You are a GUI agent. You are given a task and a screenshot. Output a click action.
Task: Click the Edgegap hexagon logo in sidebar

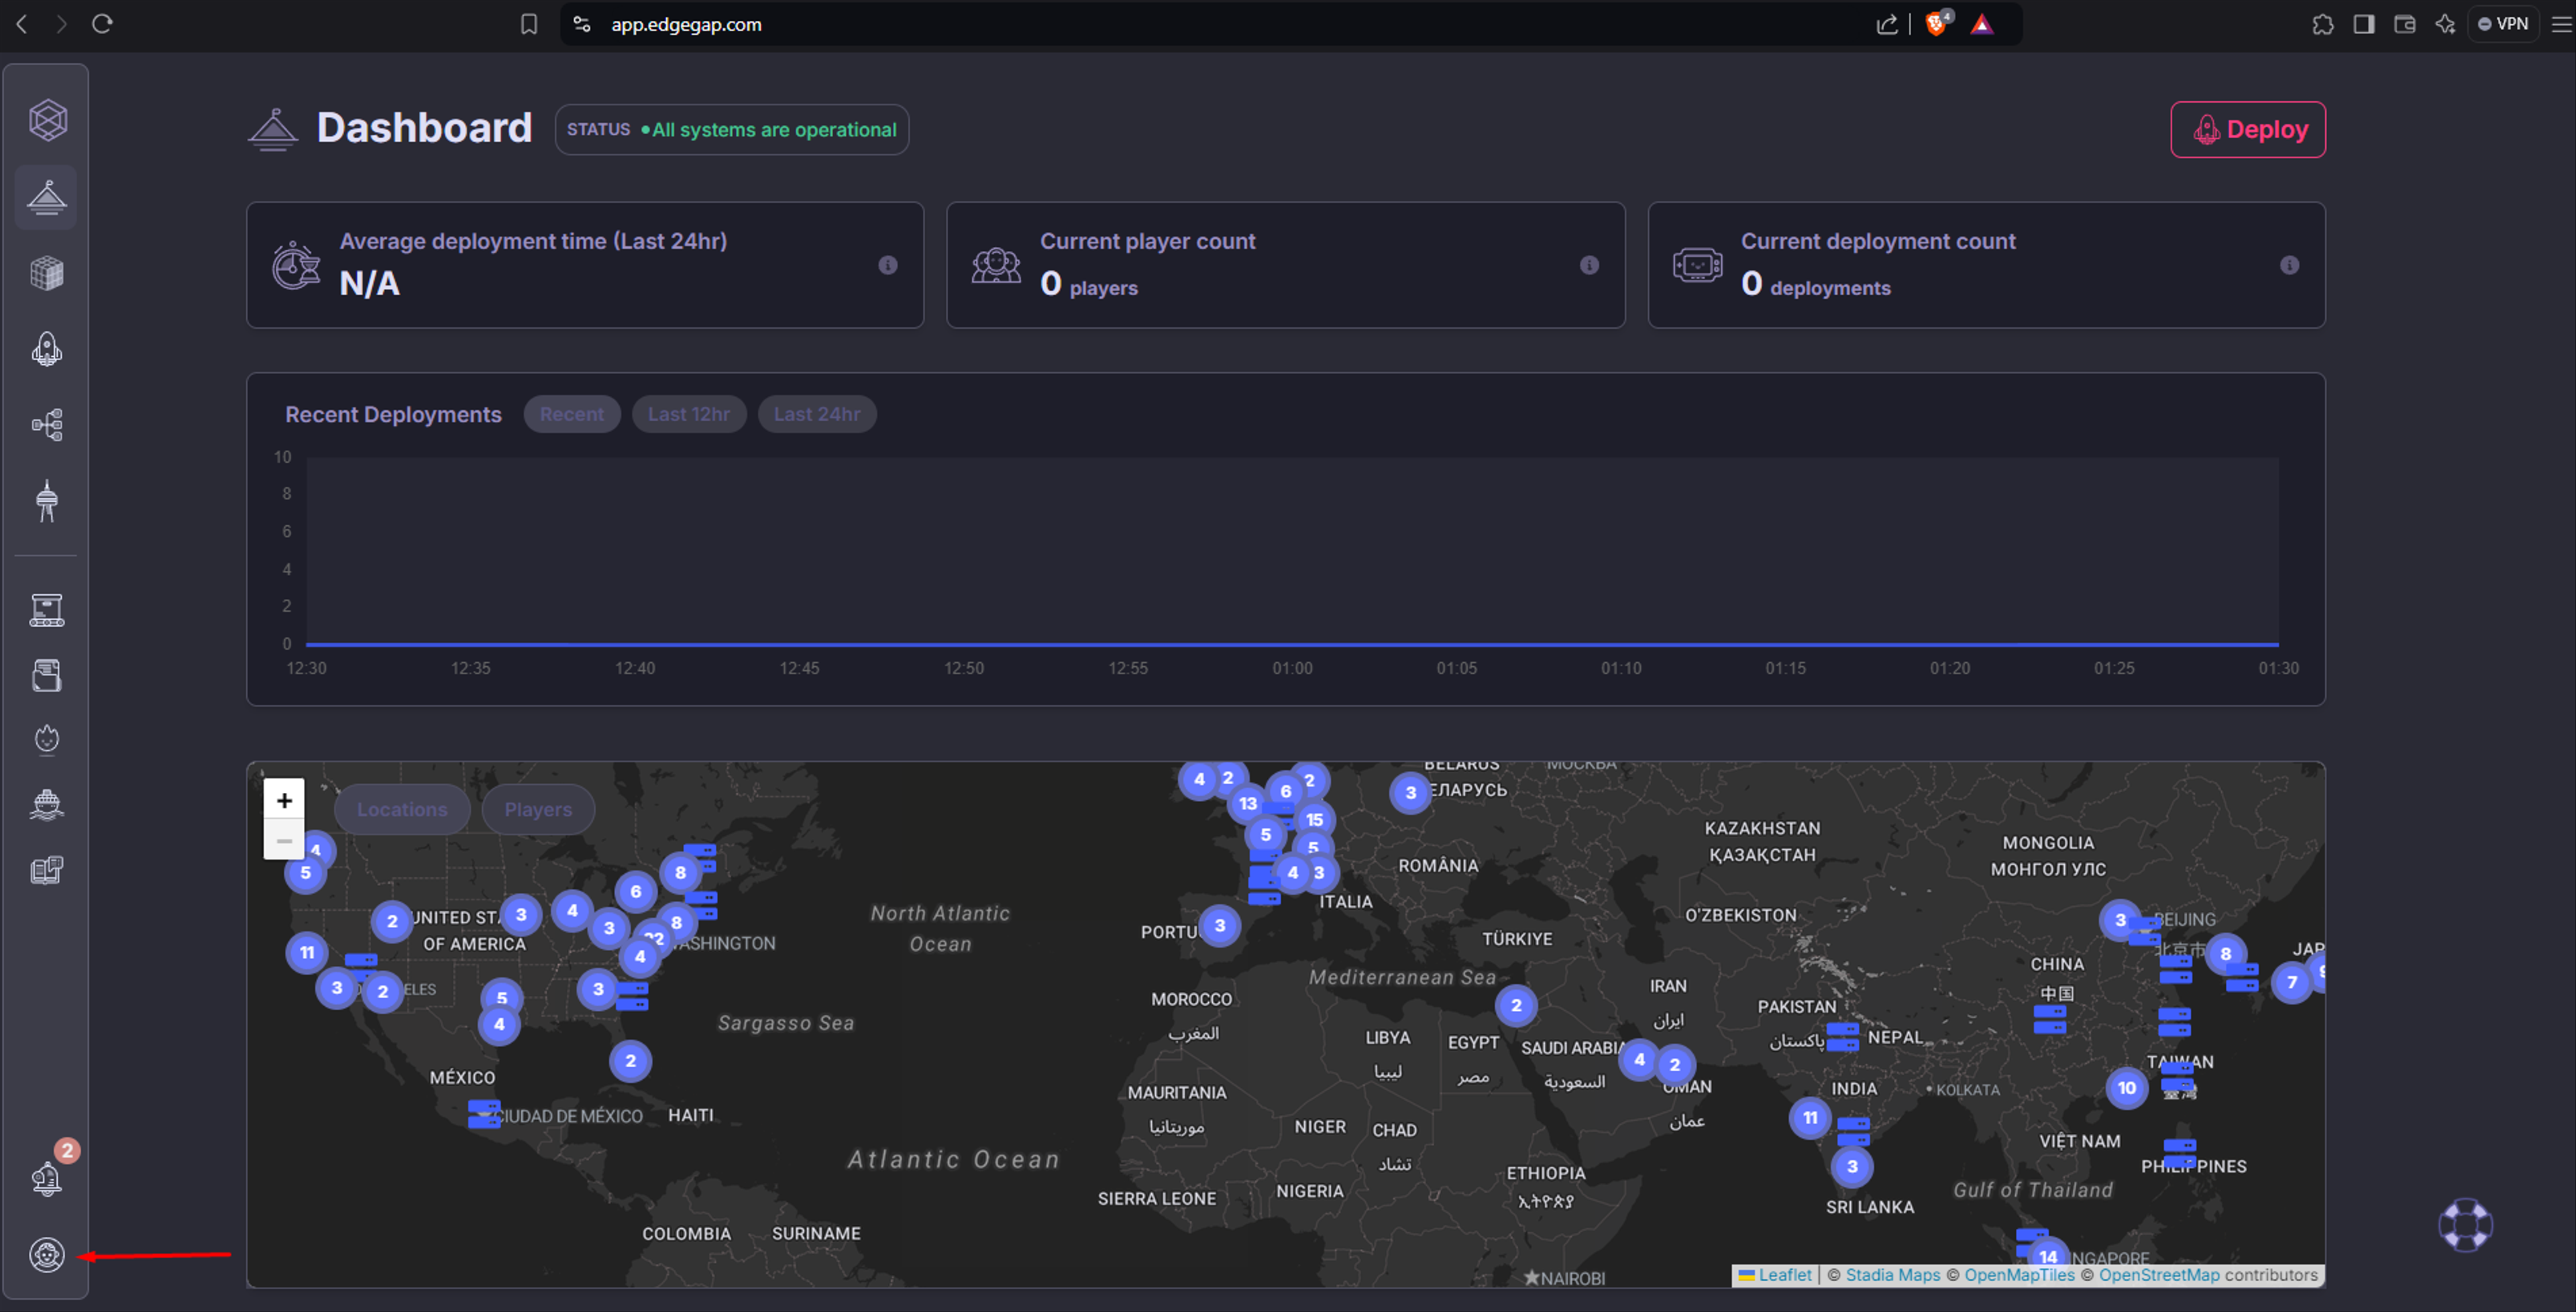click(47, 120)
